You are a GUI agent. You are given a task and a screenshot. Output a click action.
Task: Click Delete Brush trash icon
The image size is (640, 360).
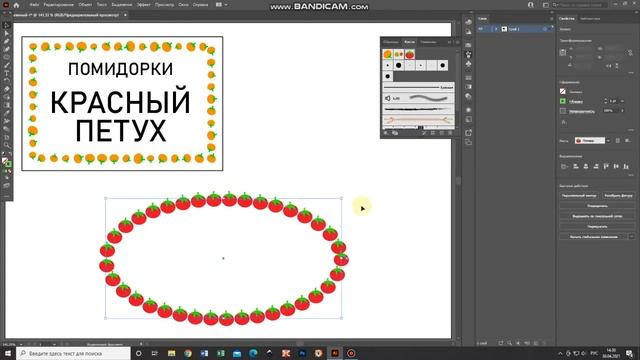(x=450, y=133)
